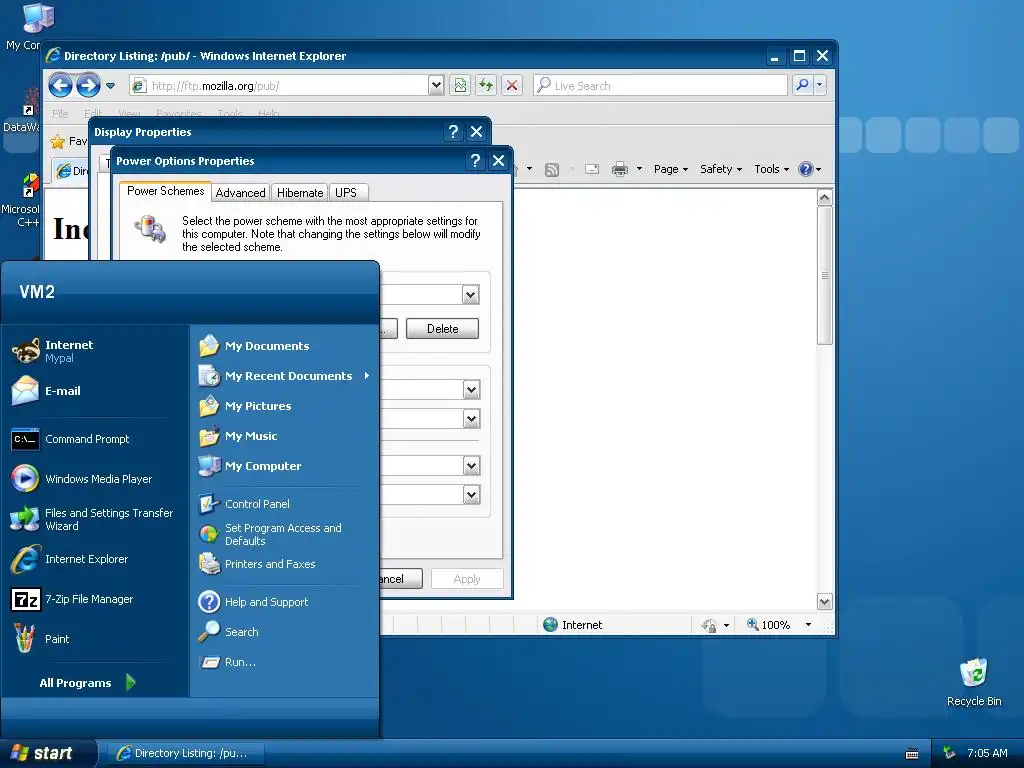1024x768 pixels.
Task: Click the IE page scrollbar down arrow
Action: point(824,601)
